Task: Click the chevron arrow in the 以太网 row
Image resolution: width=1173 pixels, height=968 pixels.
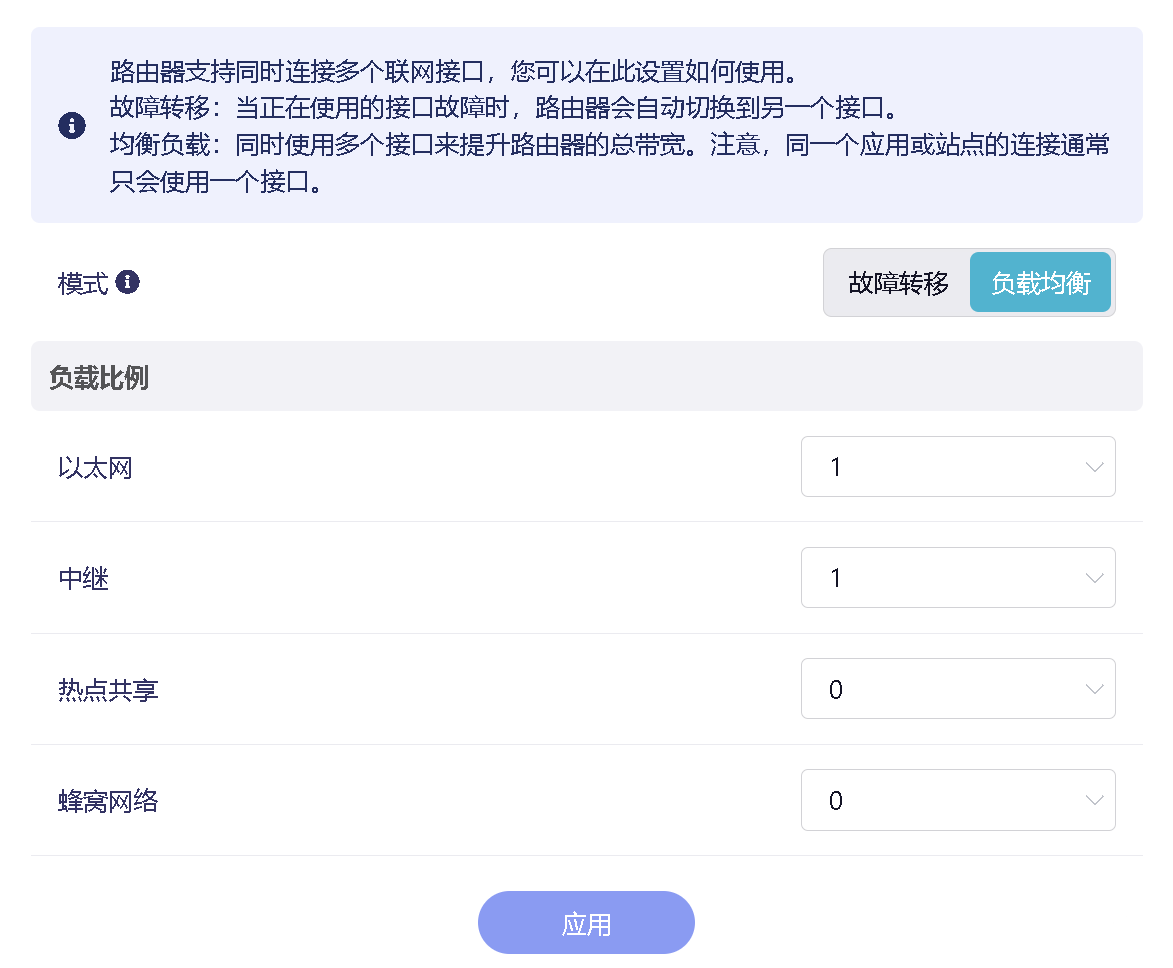Action: [x=1094, y=467]
